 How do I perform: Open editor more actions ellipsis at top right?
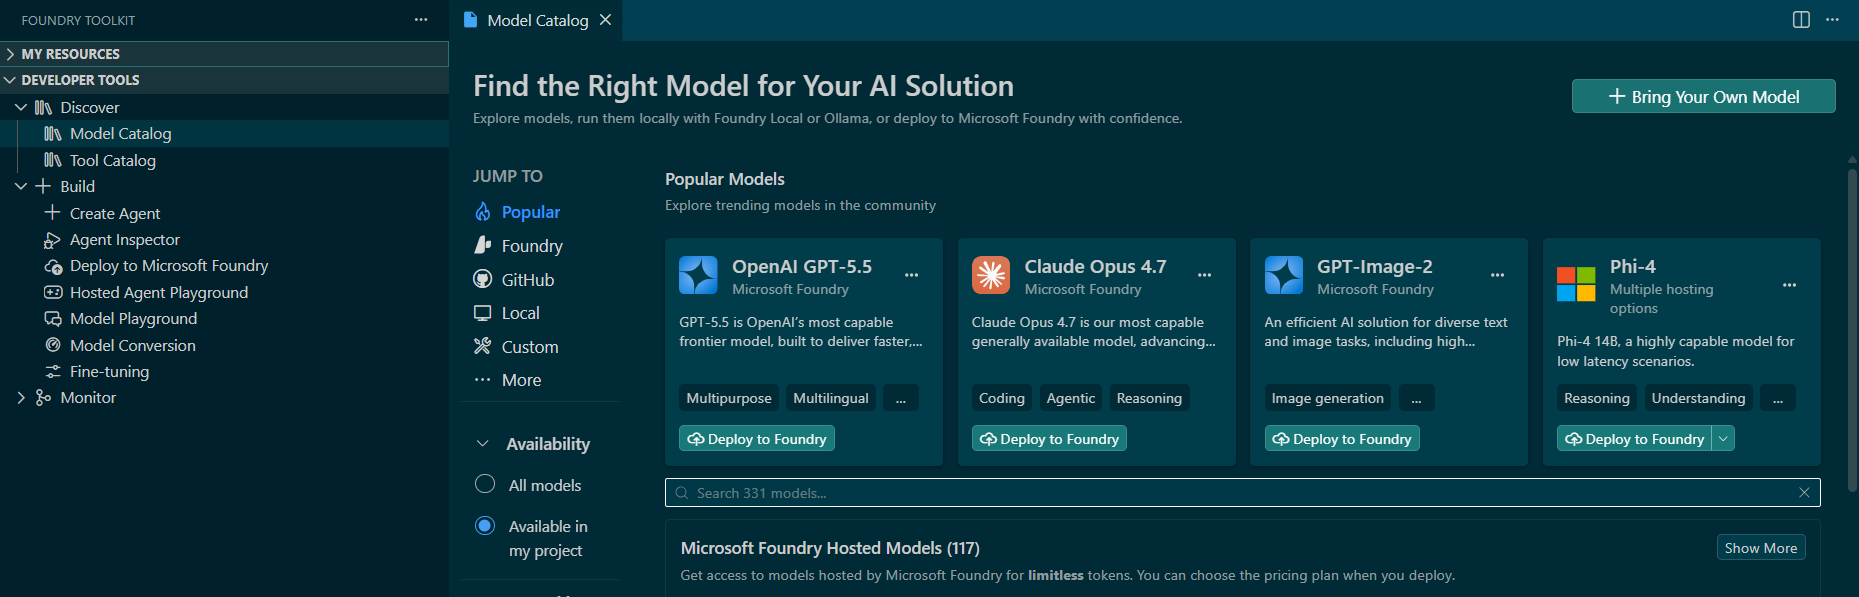coord(1832,20)
